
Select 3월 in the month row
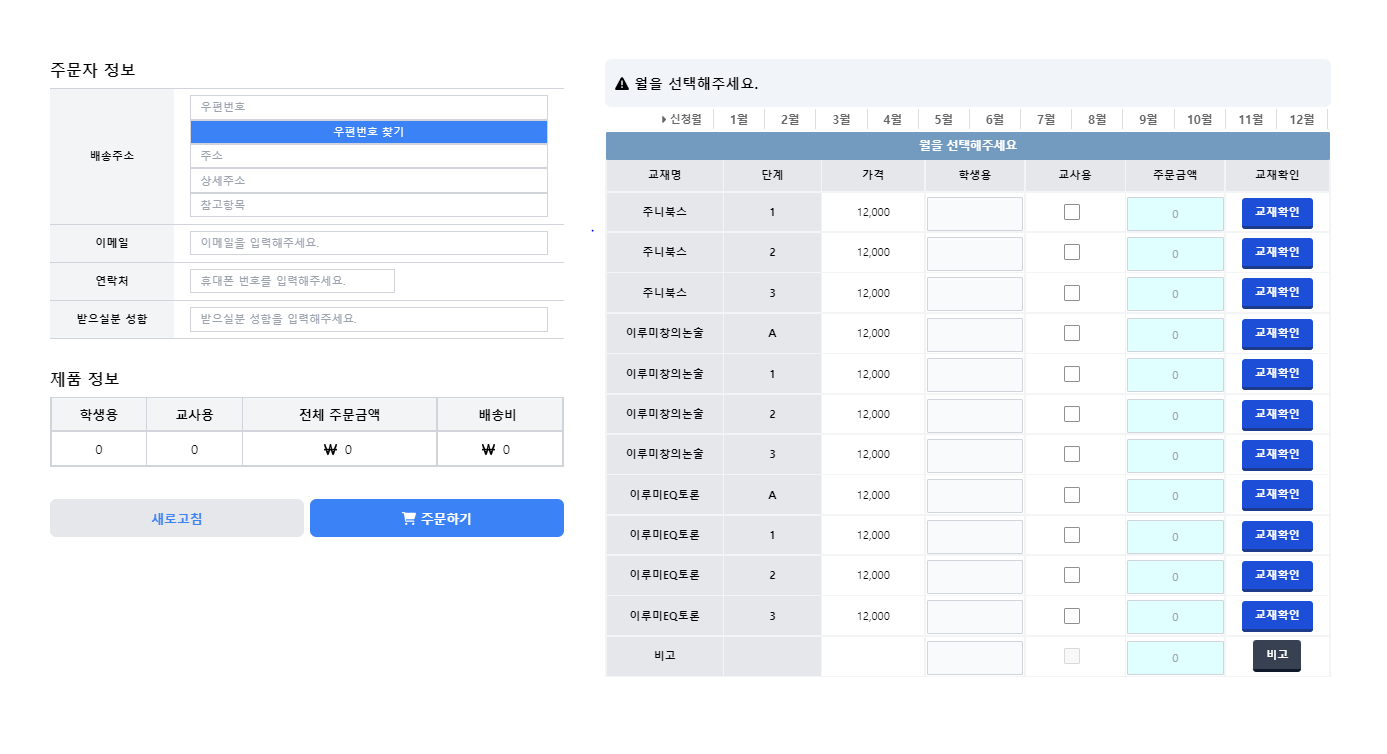coord(841,120)
